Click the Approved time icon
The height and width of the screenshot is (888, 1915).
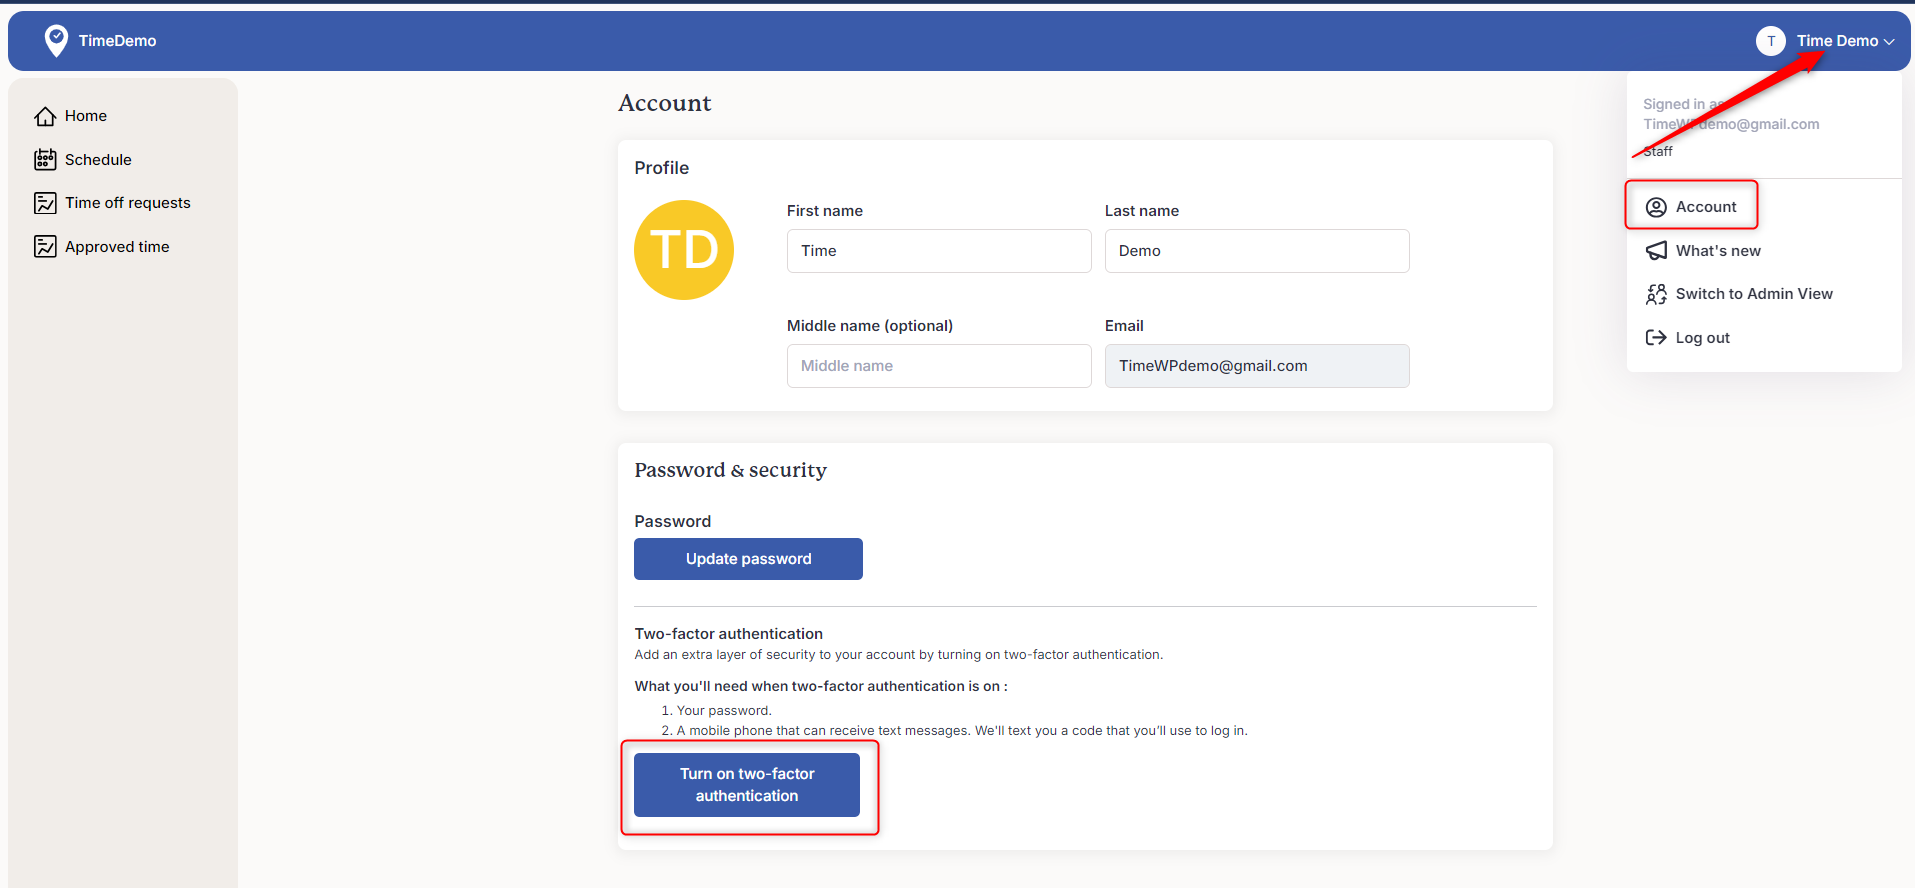[x=45, y=247]
